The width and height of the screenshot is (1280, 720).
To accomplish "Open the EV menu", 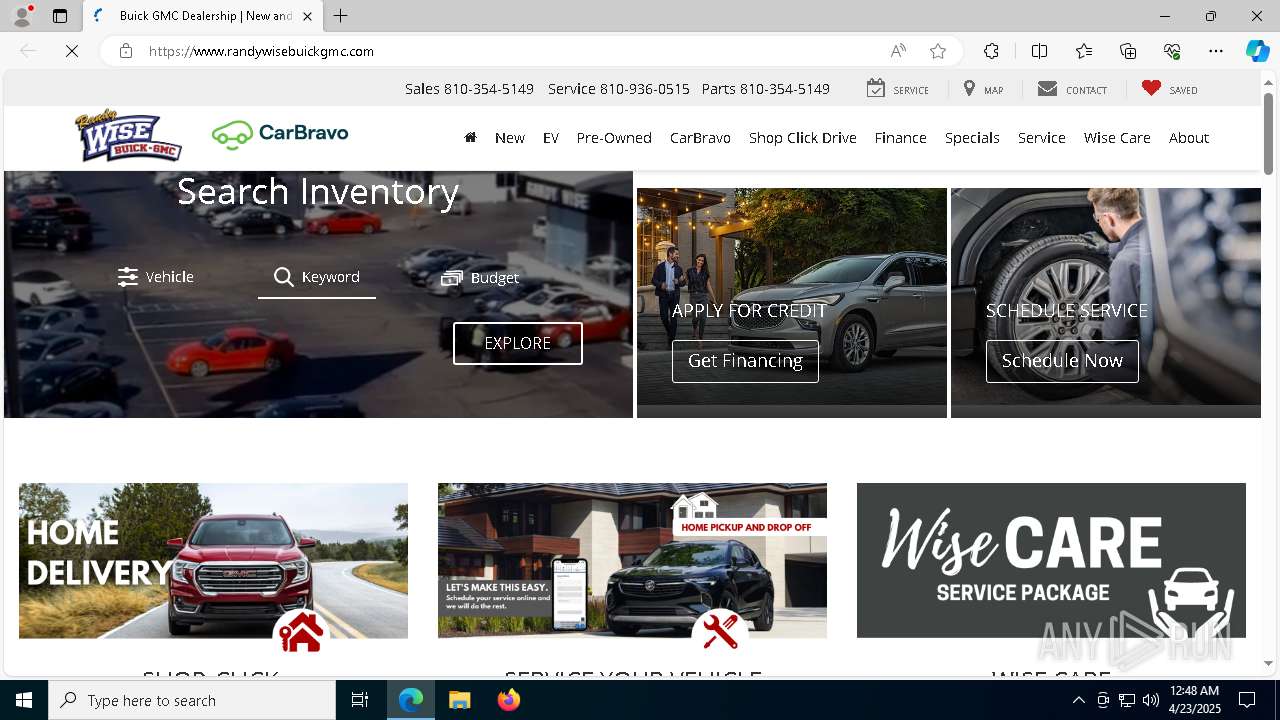I will (x=551, y=138).
